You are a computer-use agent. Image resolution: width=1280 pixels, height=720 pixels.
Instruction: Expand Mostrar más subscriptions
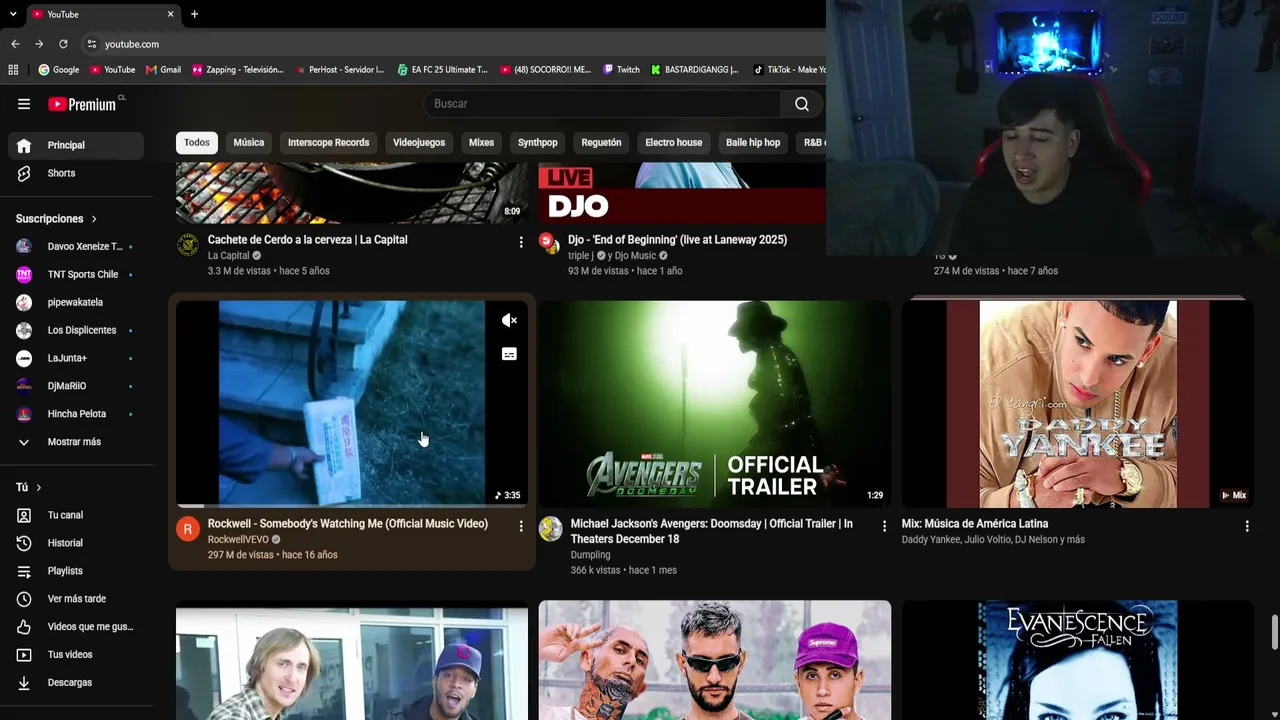(76, 442)
